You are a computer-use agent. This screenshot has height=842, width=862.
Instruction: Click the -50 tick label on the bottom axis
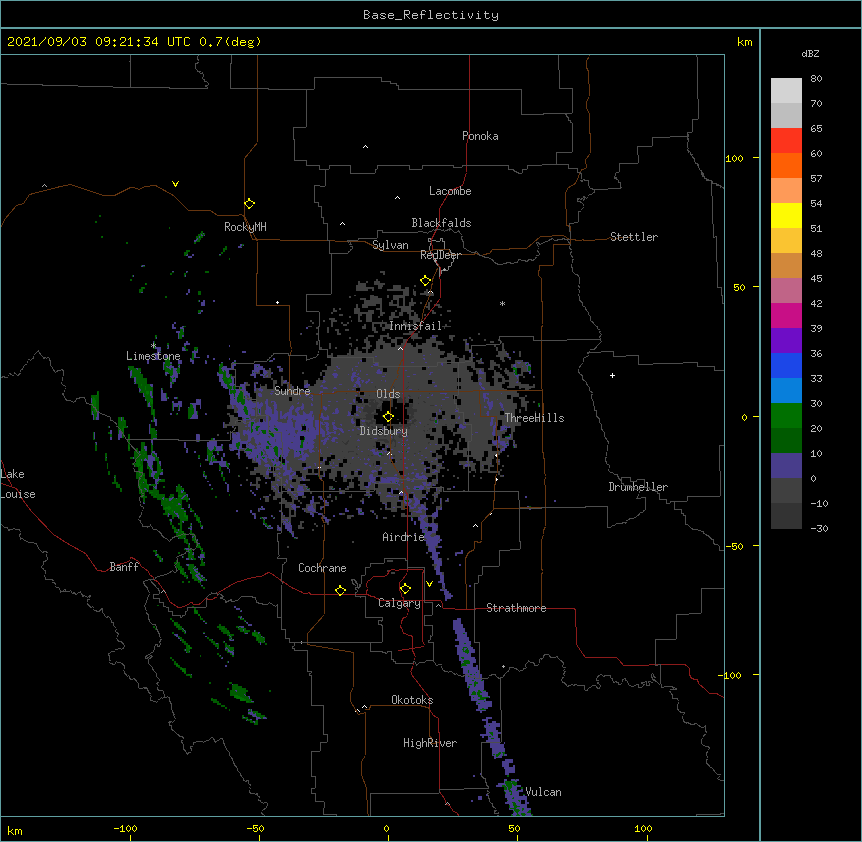(x=255, y=828)
